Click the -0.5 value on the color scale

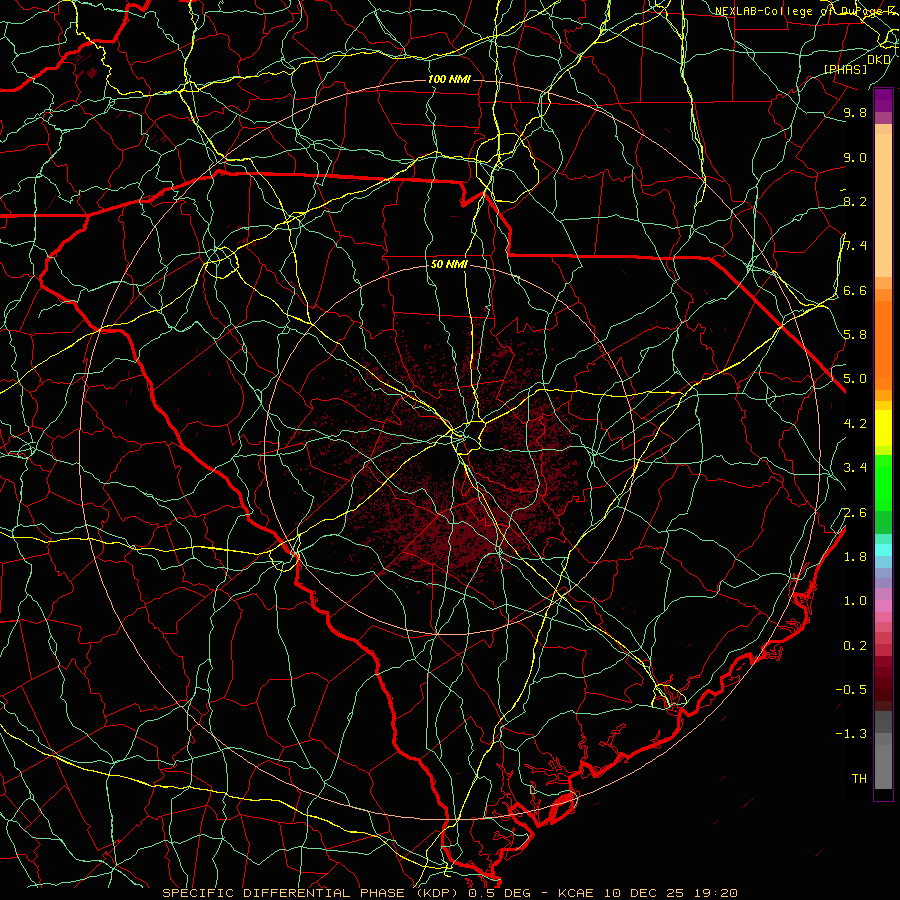tap(851, 690)
